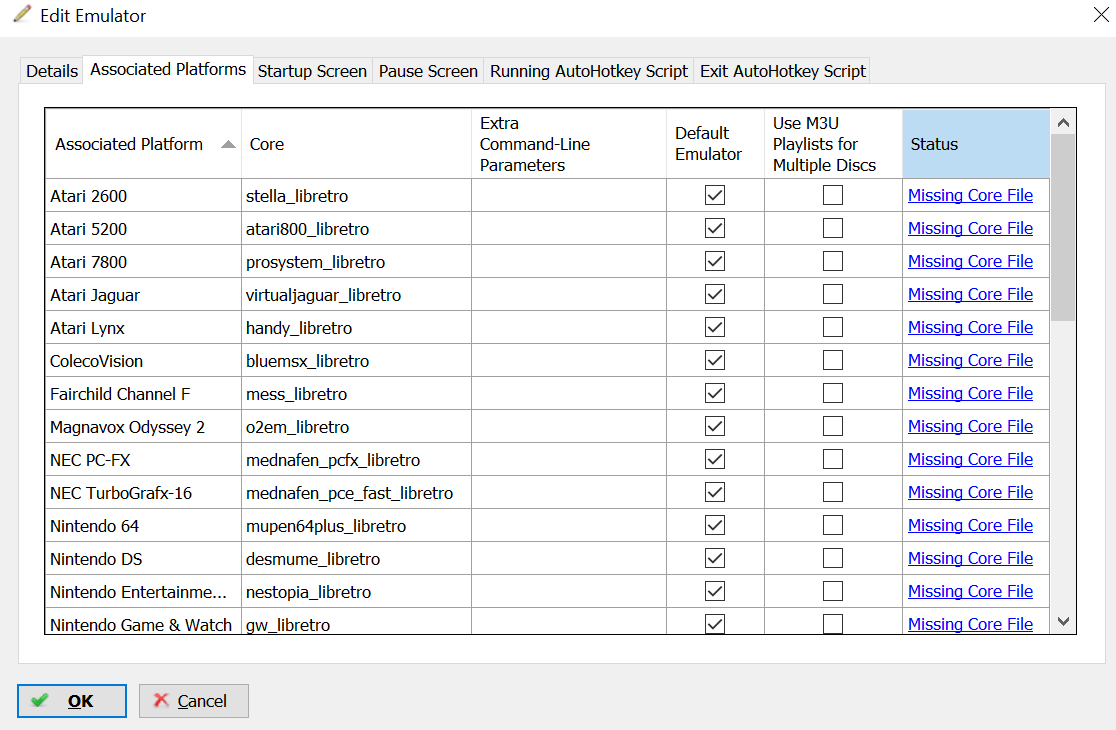Select the virtualjaguar_libretro core cell
The image size is (1116, 730).
pyautogui.click(x=356, y=295)
